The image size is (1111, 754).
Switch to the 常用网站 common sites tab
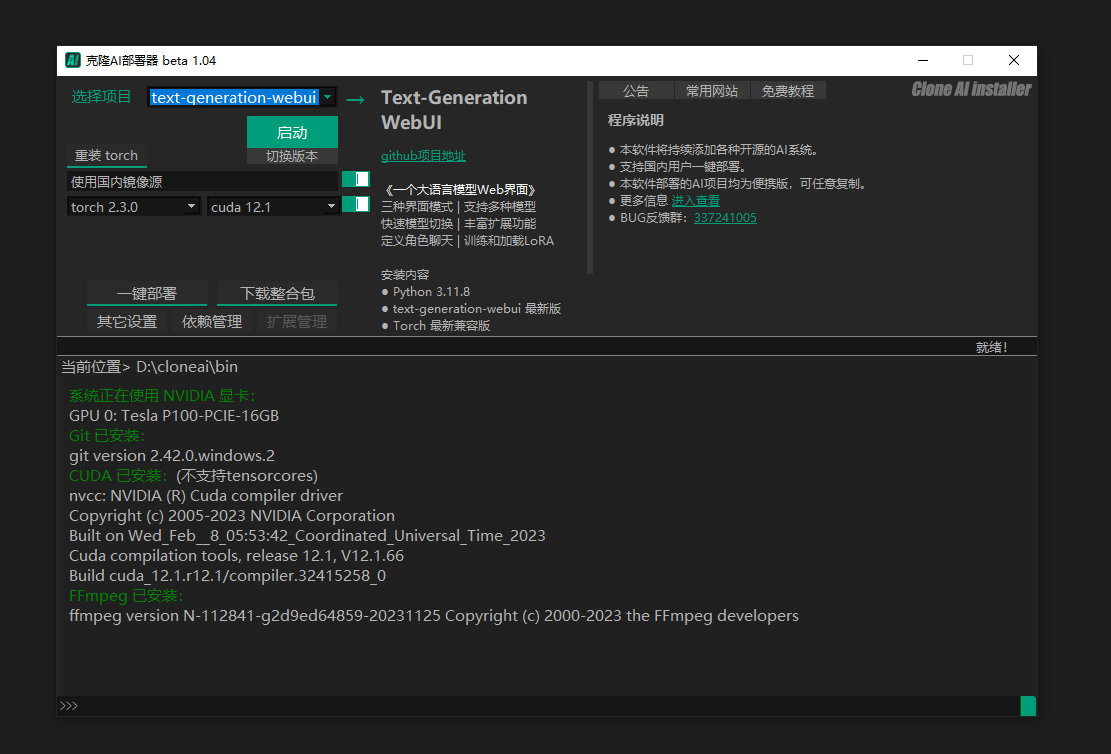coord(712,91)
